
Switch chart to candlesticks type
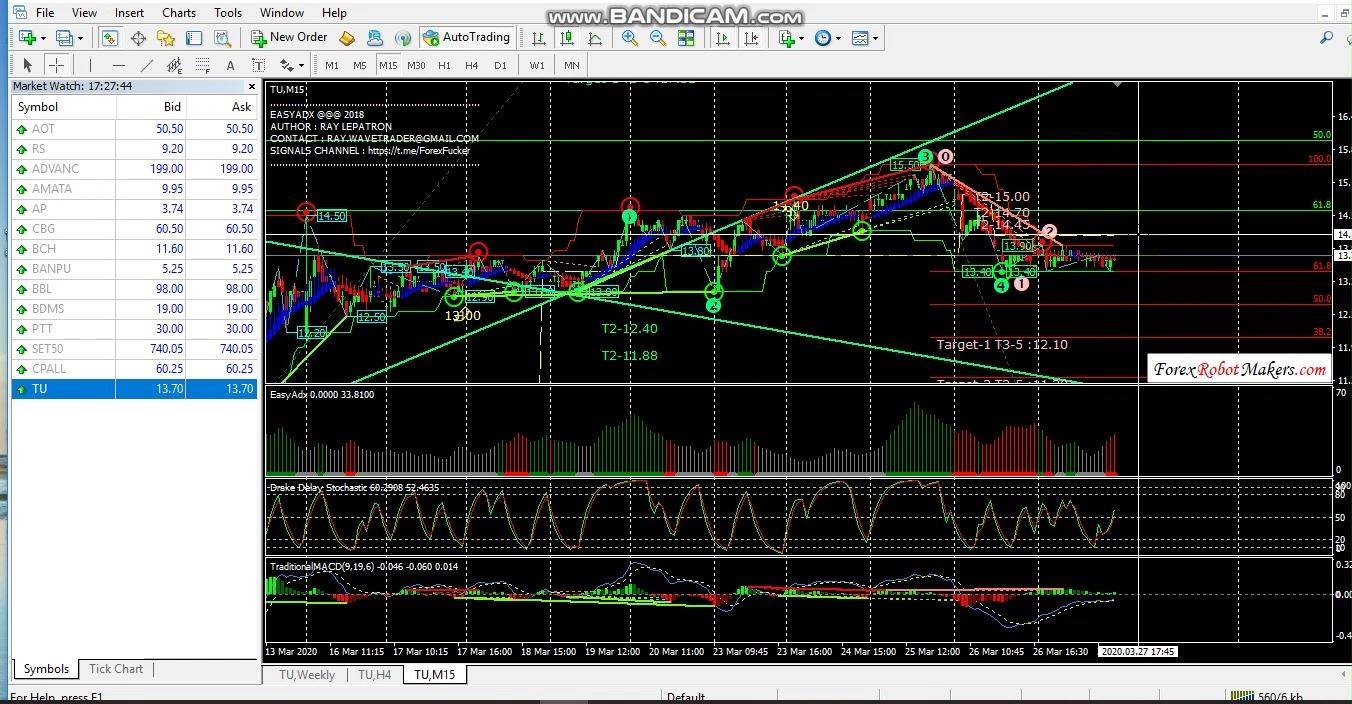point(567,38)
